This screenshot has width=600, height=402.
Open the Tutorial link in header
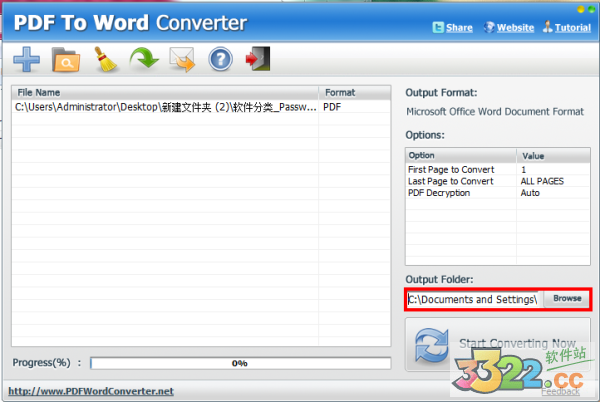(573, 28)
